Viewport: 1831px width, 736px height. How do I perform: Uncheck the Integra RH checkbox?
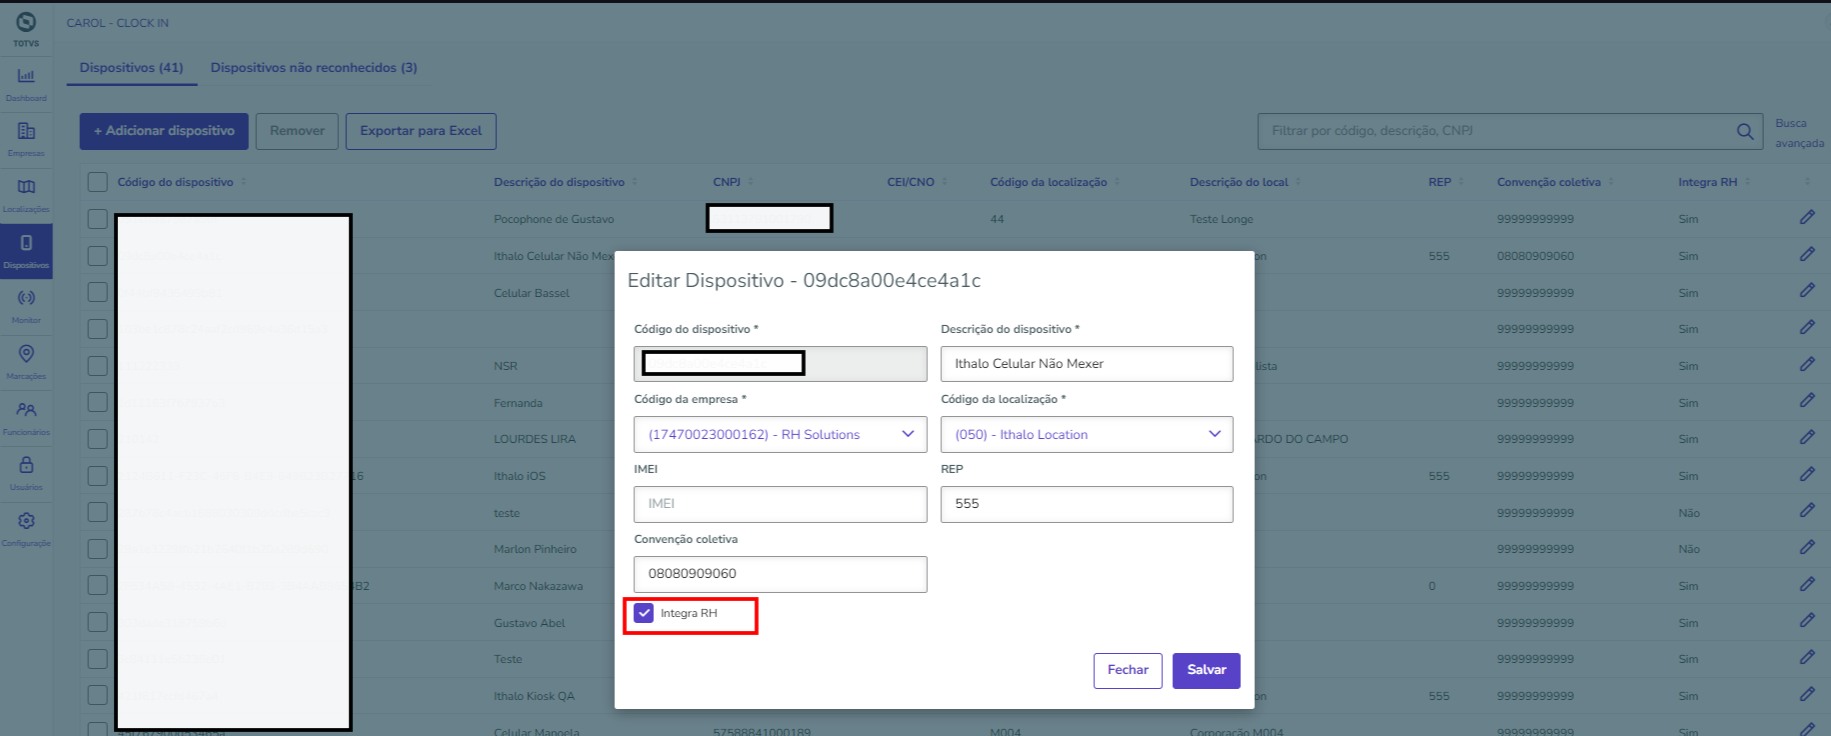click(644, 613)
